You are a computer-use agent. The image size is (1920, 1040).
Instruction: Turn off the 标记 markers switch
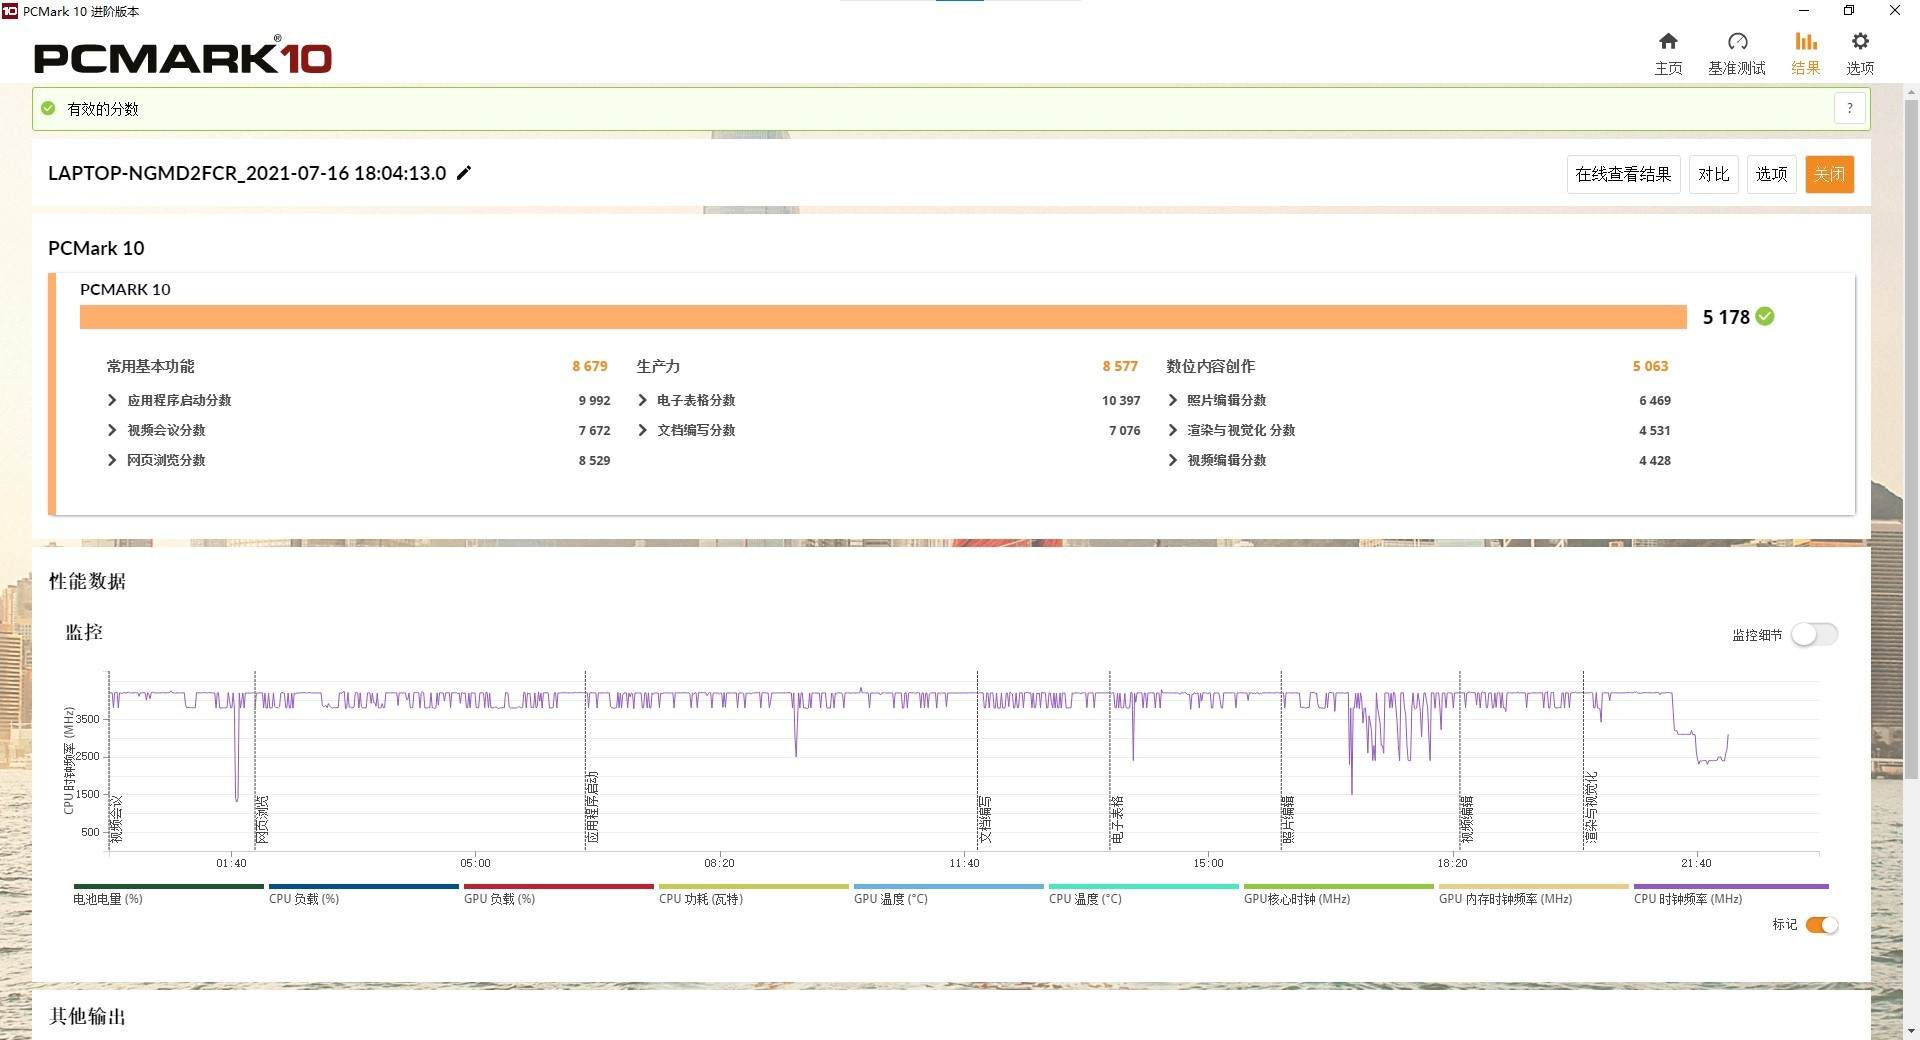coord(1821,925)
